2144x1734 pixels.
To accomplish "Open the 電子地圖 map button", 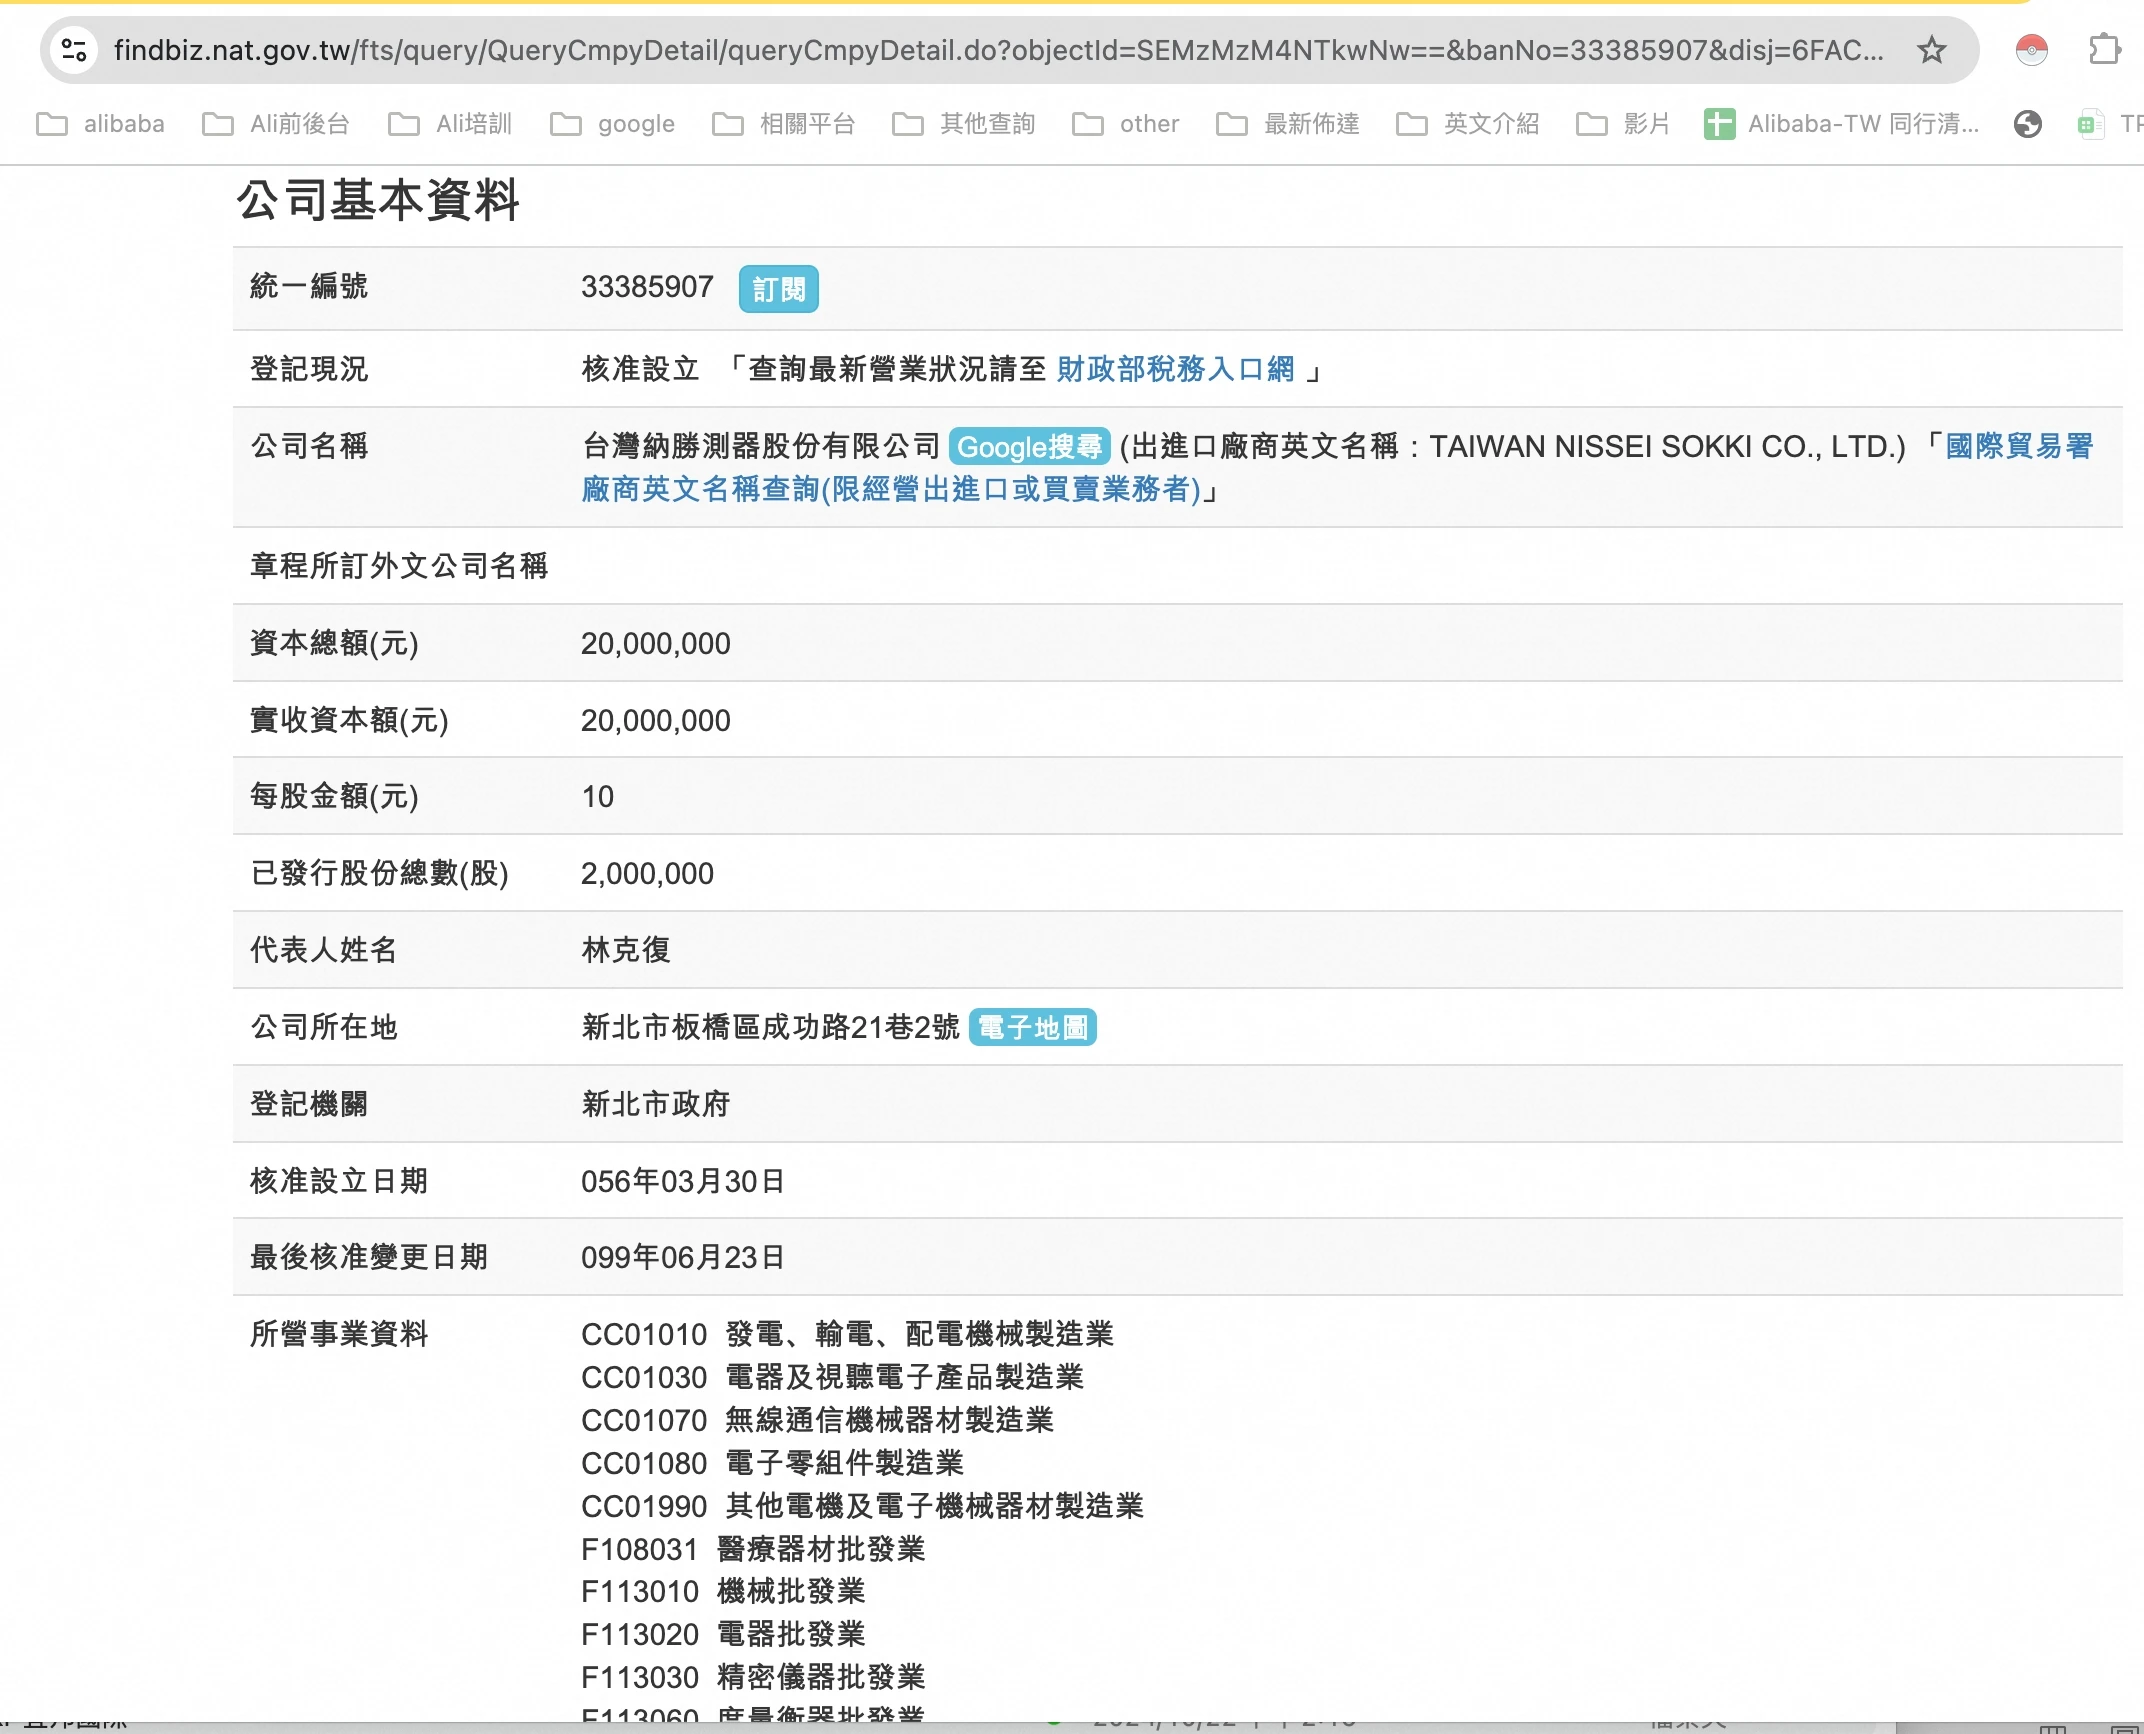I will [x=1032, y=1027].
